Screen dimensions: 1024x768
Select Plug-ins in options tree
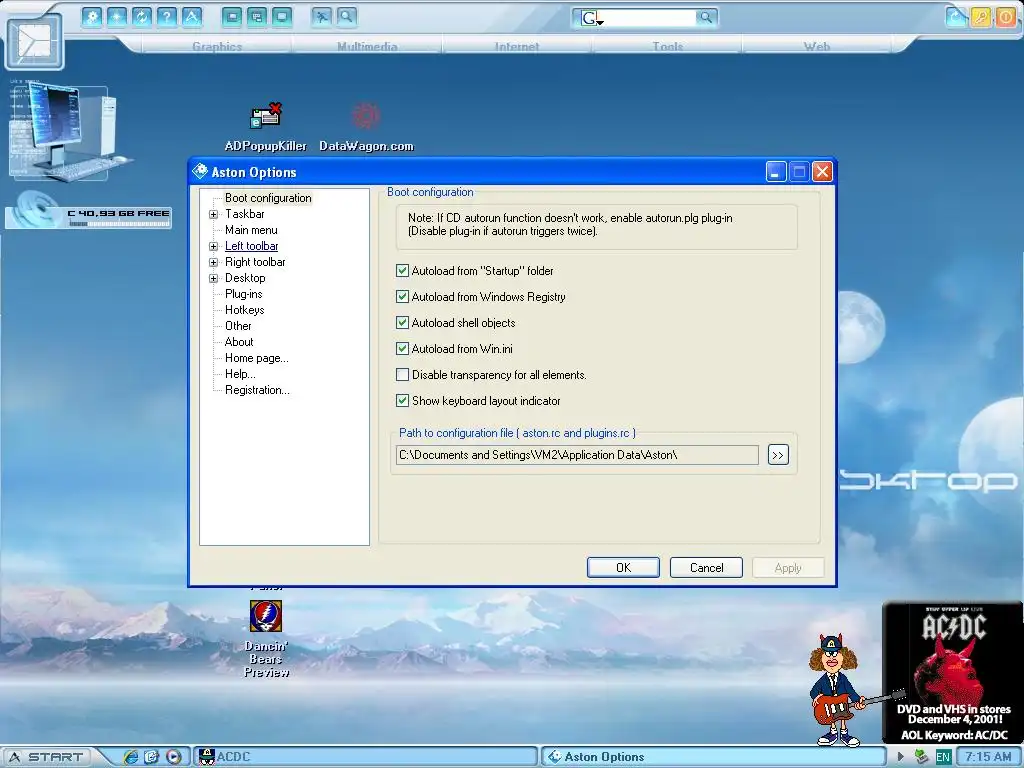244,294
